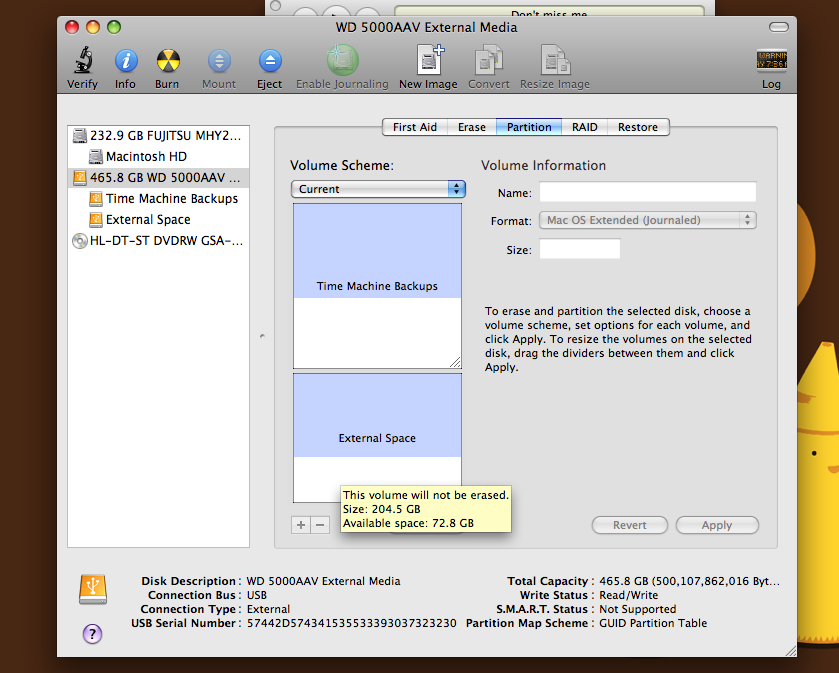Click the sidebar splitter handle dot
The width and height of the screenshot is (839, 673).
click(x=262, y=336)
